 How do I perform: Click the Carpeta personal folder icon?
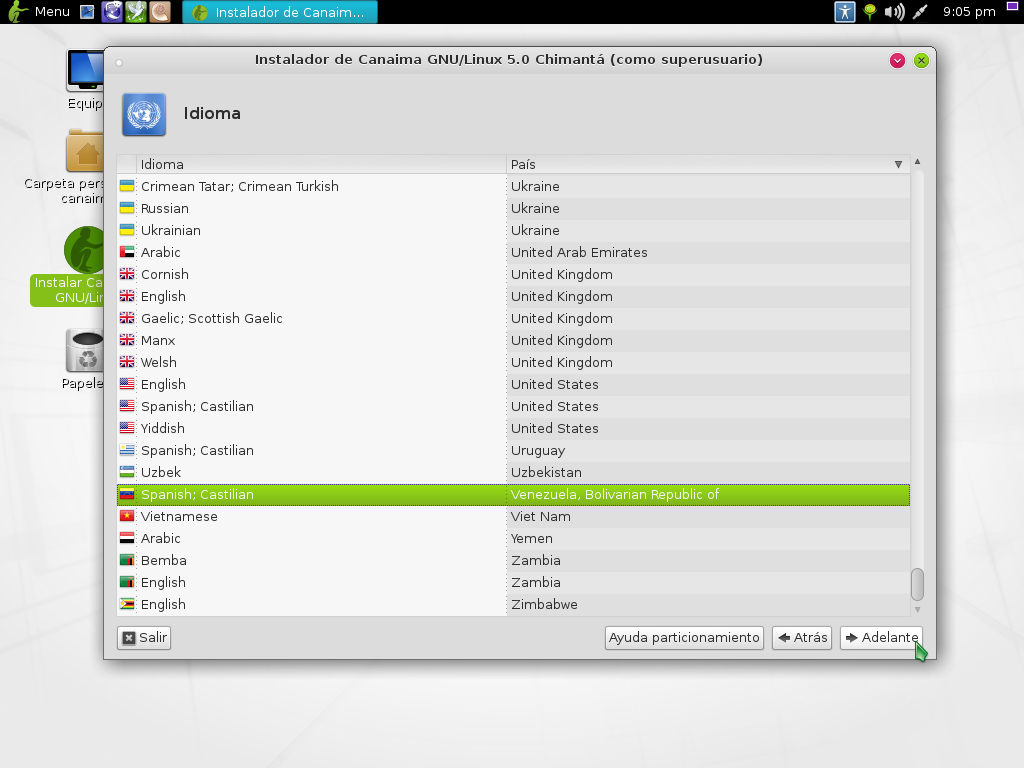[84, 152]
